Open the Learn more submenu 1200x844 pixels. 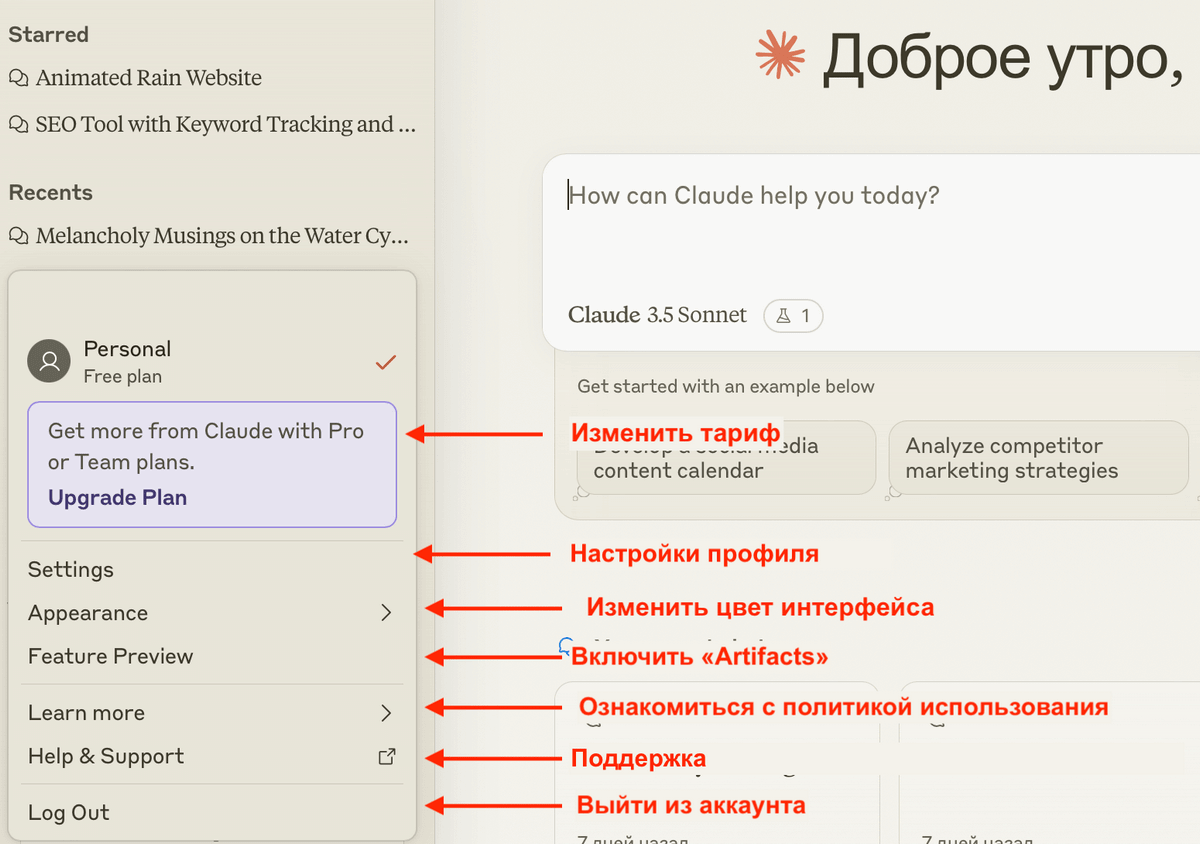(212, 713)
